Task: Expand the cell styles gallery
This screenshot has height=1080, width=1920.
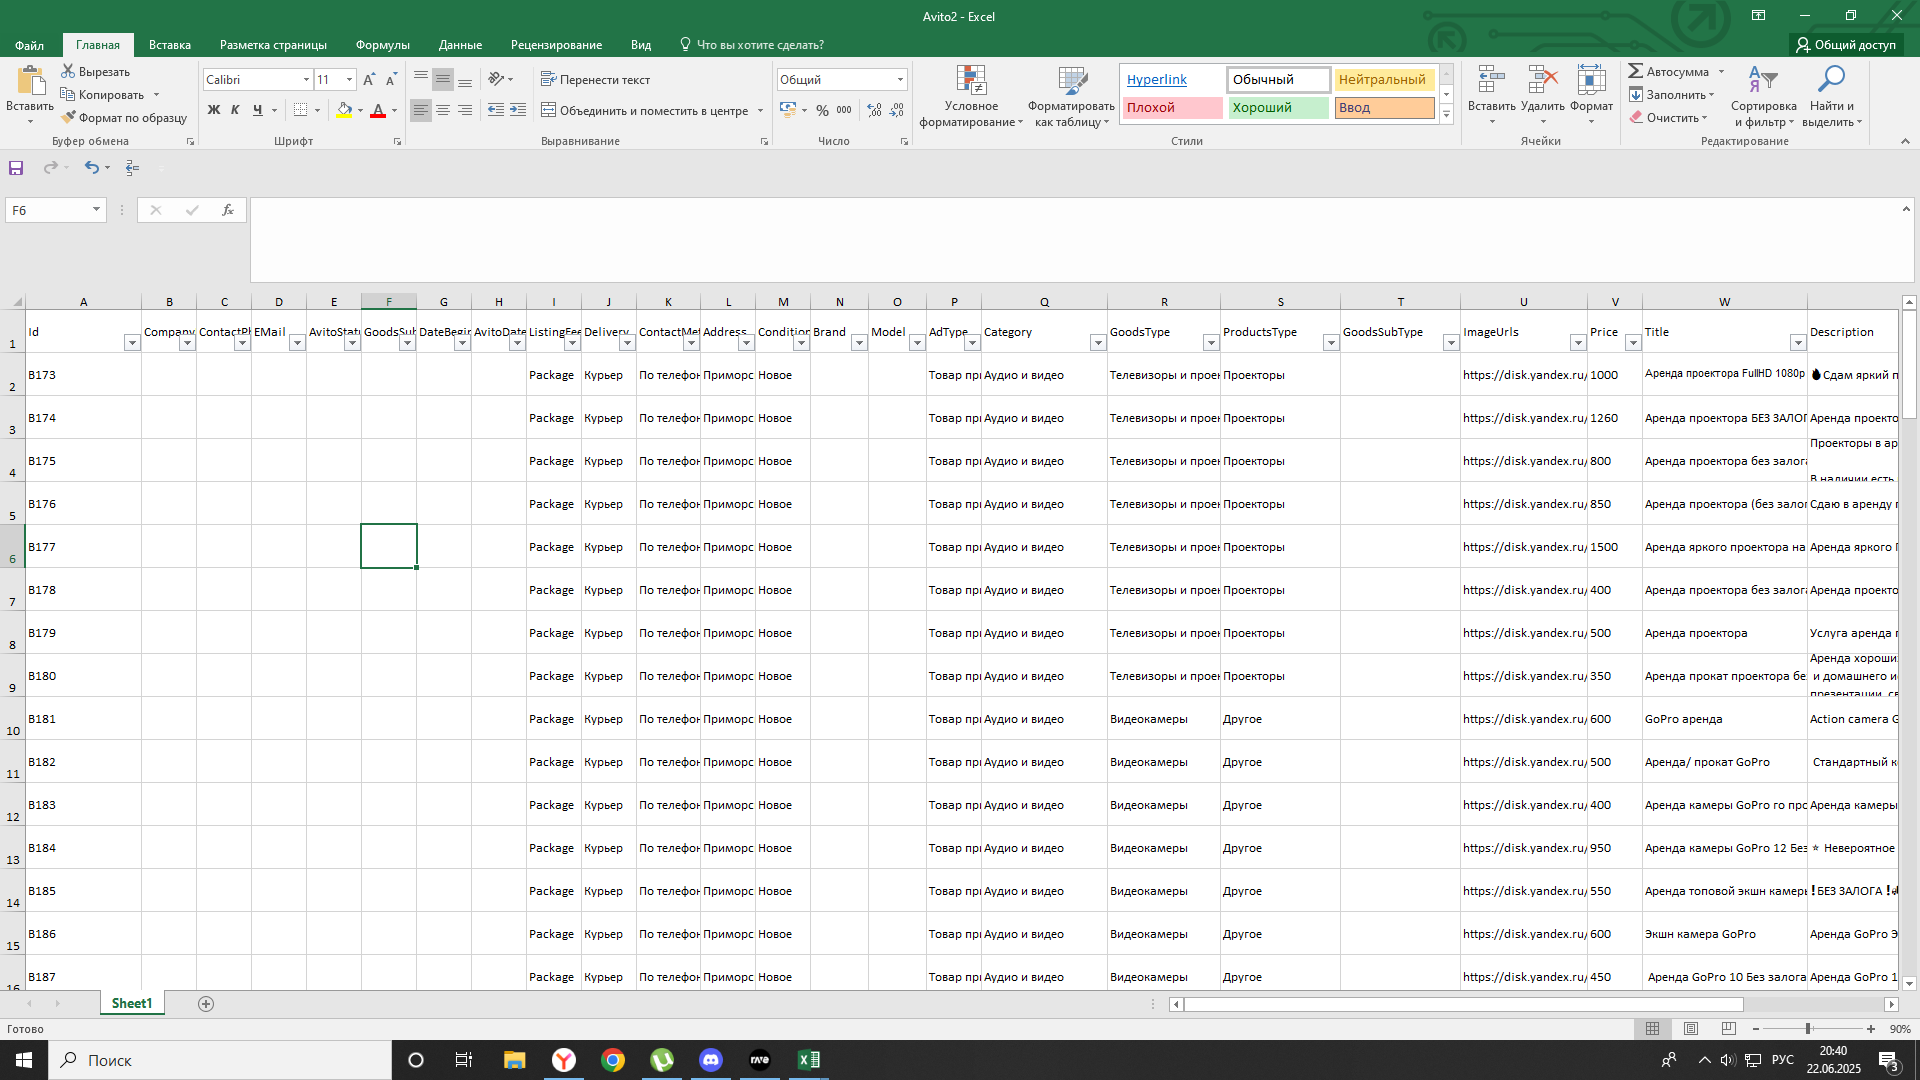Action: pos(1446,115)
